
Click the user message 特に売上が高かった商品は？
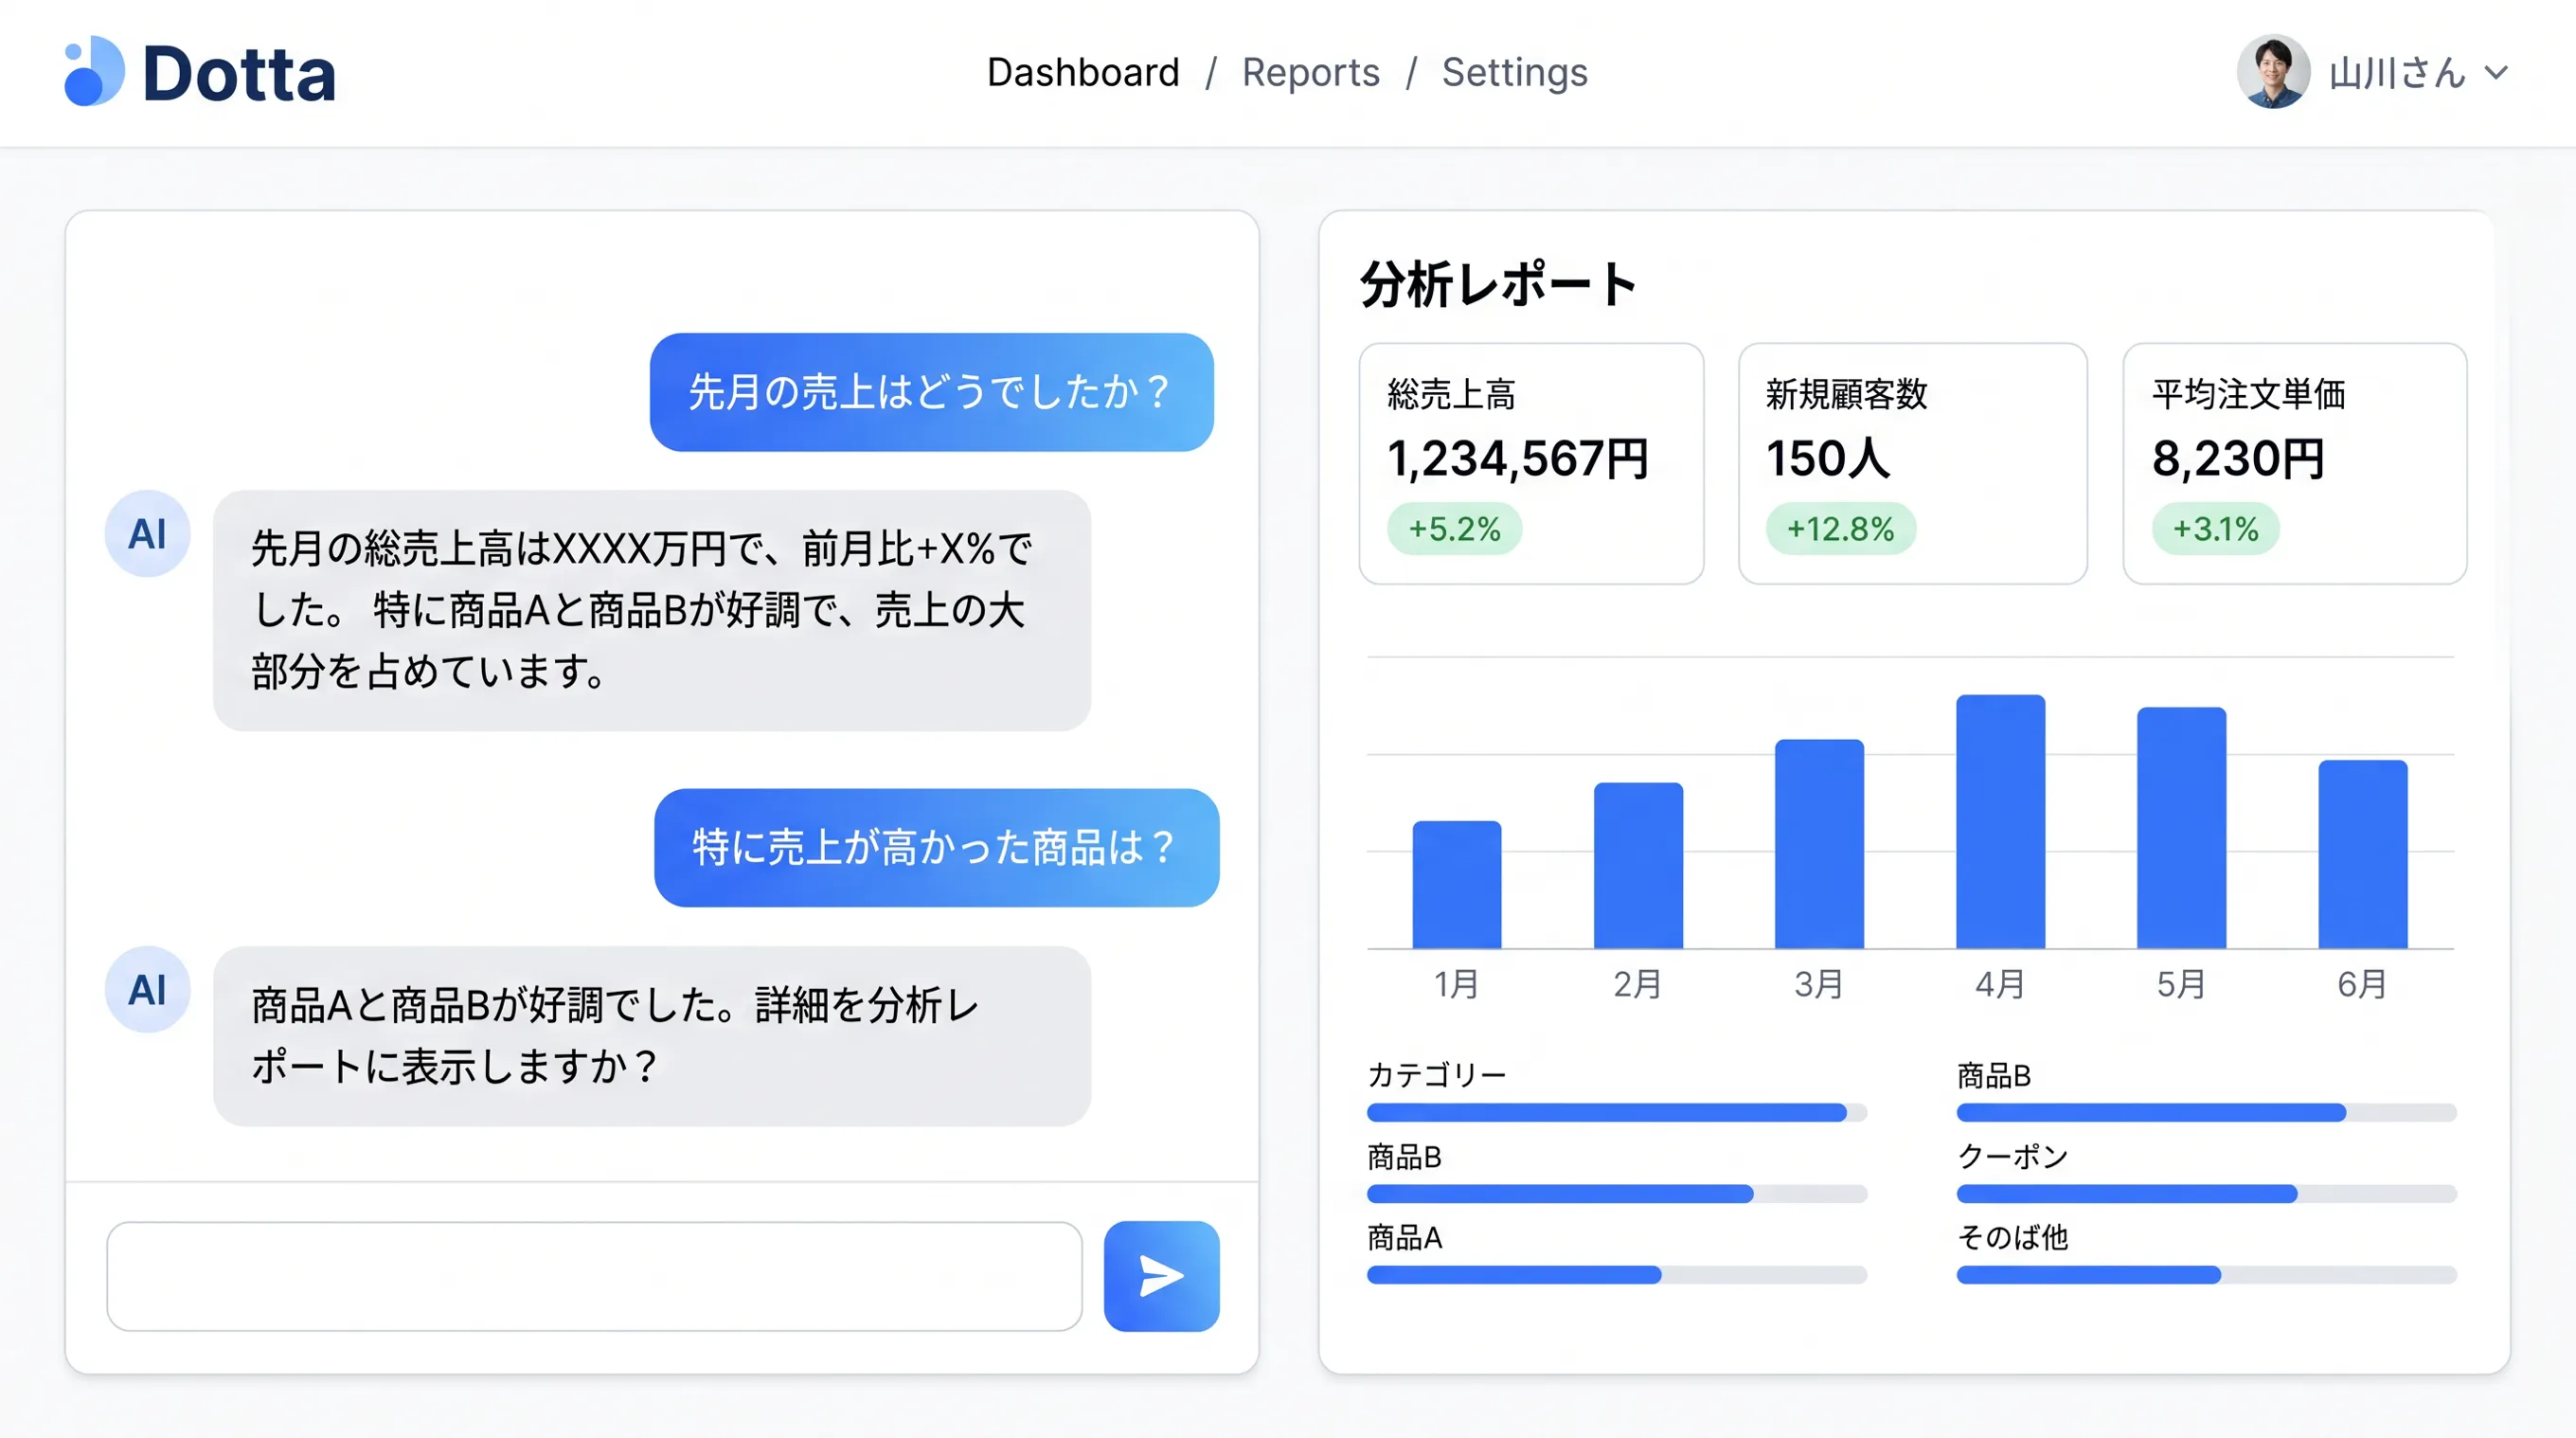936,847
